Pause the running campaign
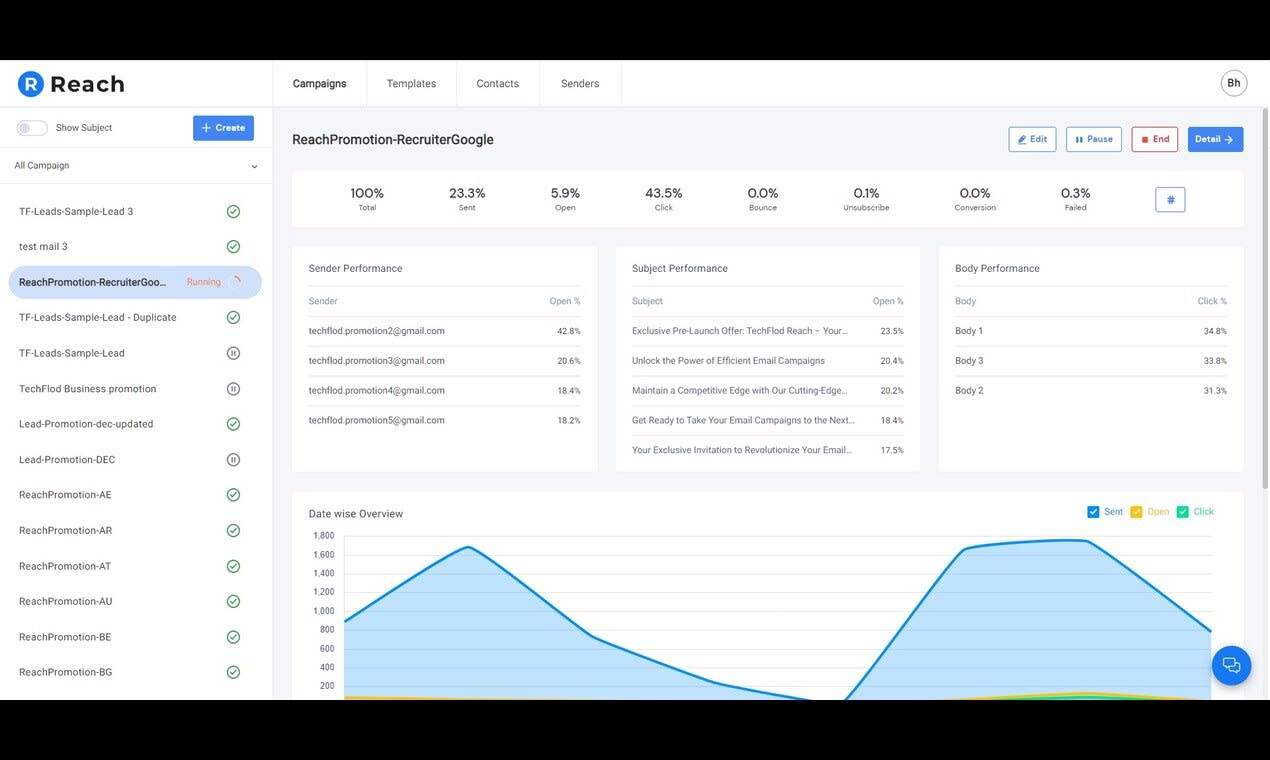 click(1094, 139)
